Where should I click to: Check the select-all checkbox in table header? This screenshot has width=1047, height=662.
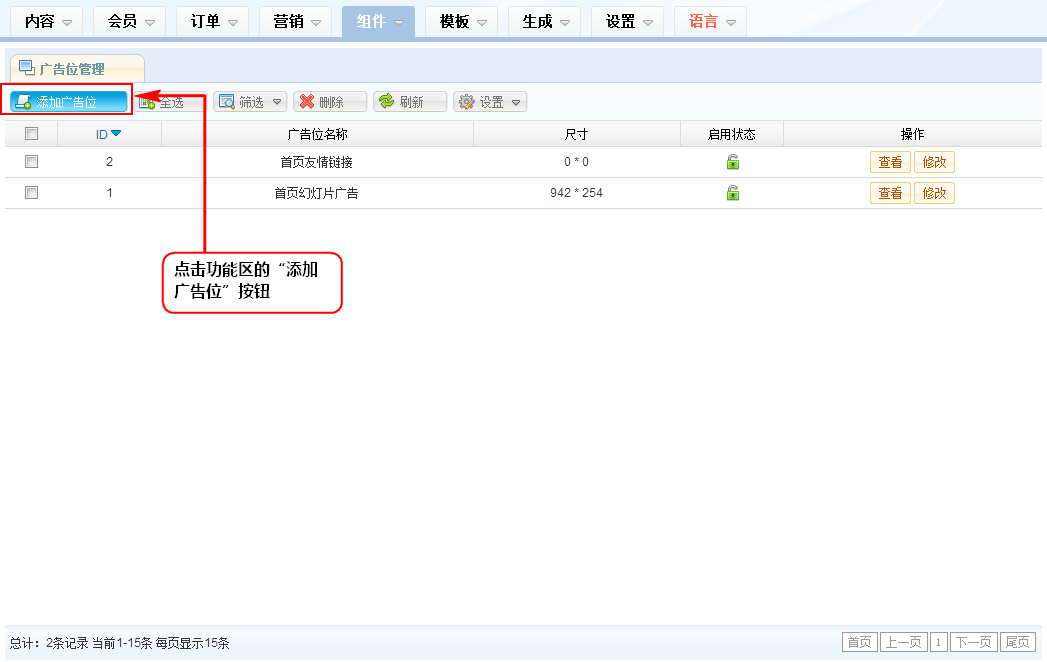click(31, 134)
